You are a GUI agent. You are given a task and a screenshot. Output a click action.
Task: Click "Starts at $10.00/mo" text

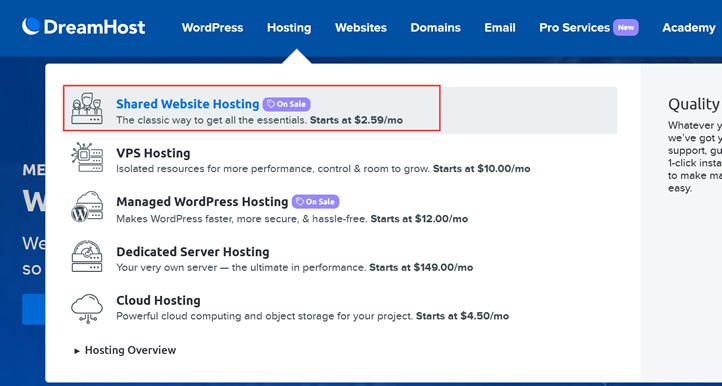click(482, 169)
